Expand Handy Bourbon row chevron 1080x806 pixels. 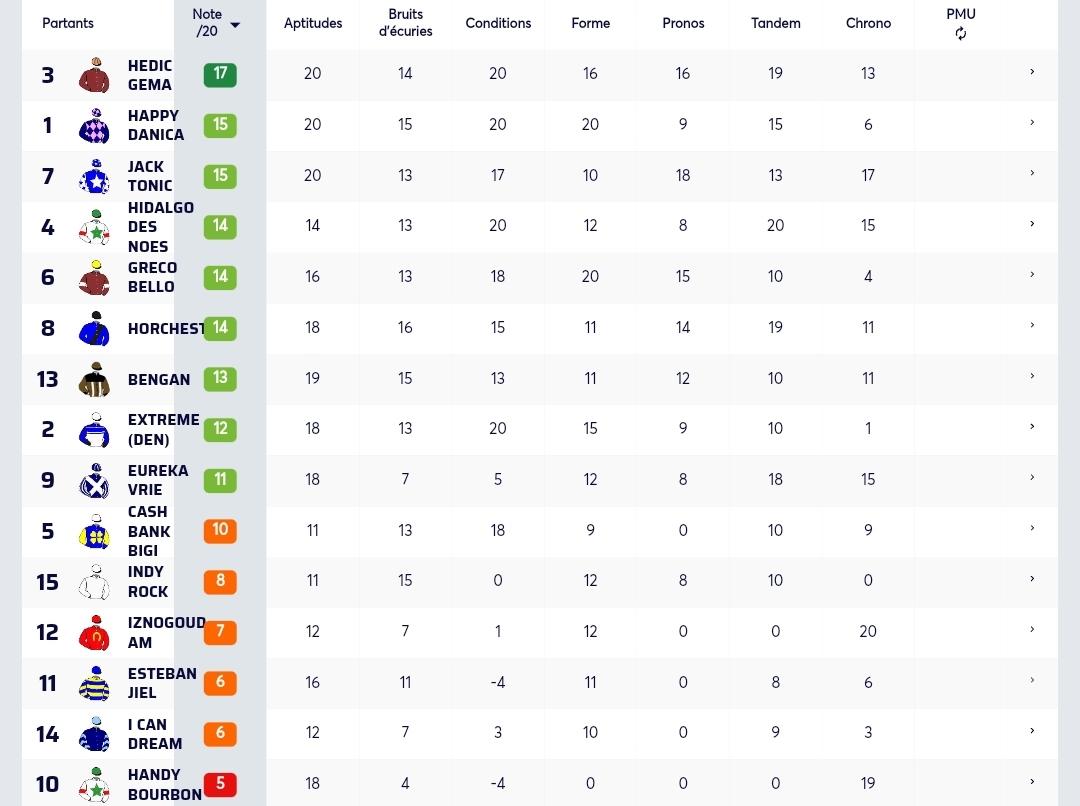pos(1032,781)
